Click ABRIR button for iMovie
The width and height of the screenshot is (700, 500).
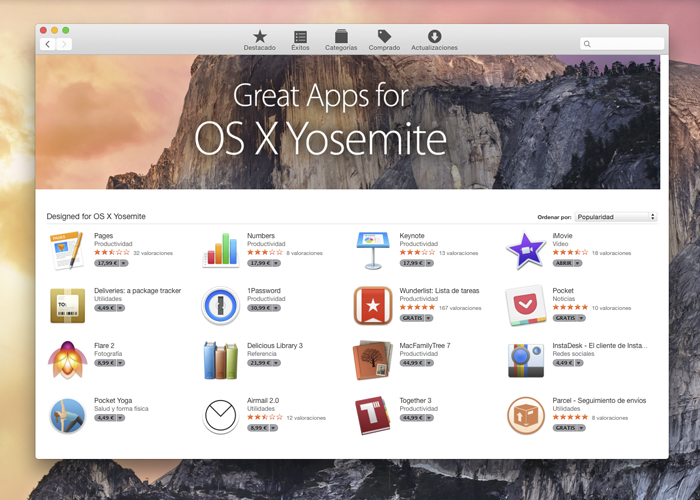(x=563, y=263)
